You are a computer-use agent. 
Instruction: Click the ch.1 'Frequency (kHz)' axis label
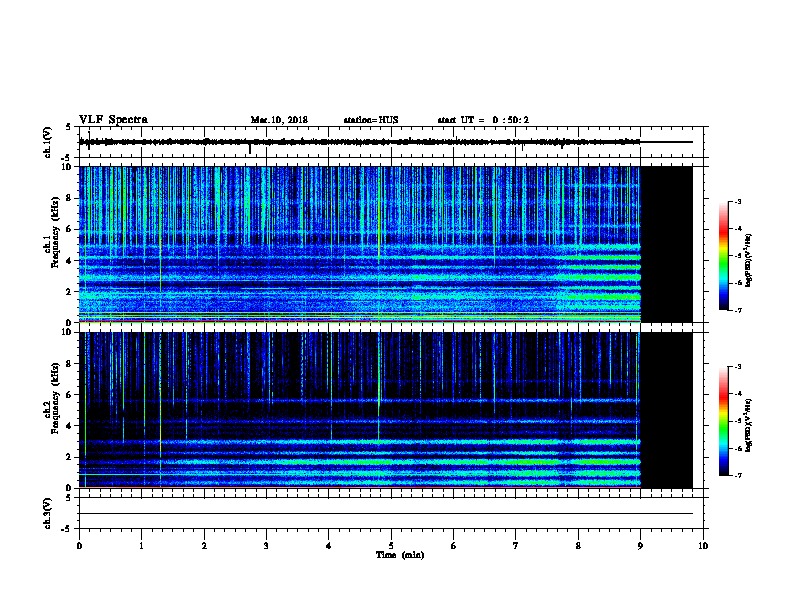click(x=55, y=233)
